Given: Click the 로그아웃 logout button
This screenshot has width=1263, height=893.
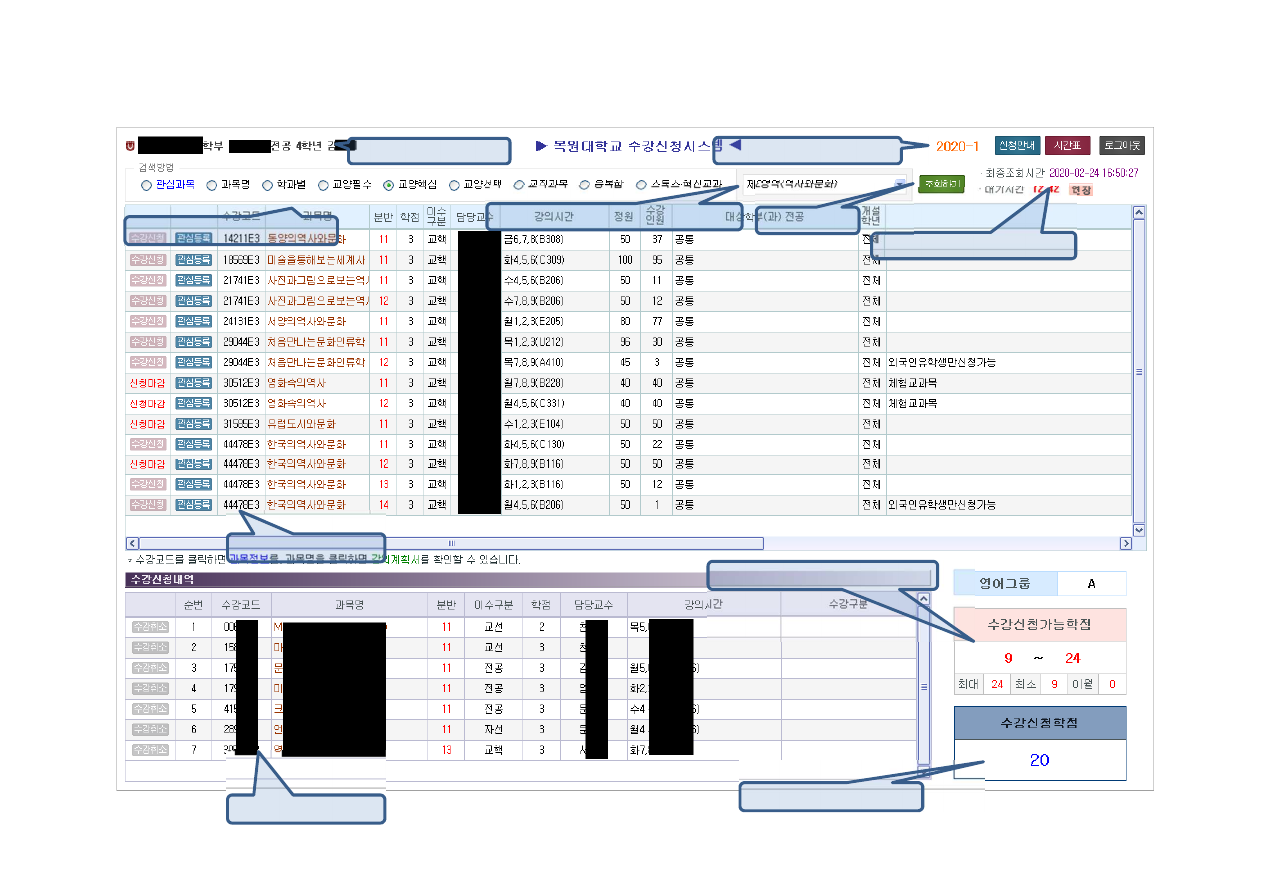Looking at the screenshot, I should coord(1121,146).
